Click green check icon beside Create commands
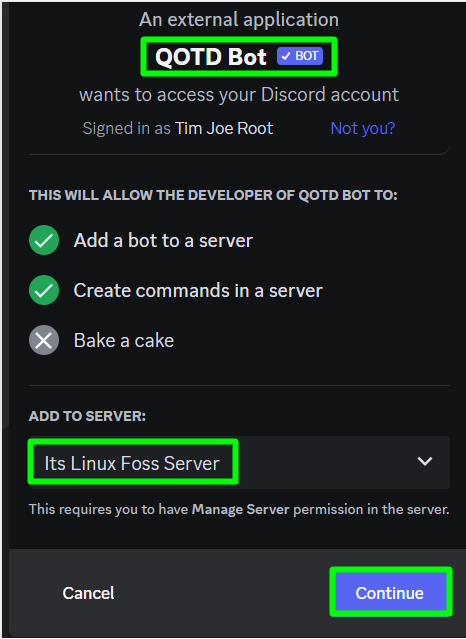This screenshot has width=466, height=639. point(44,290)
